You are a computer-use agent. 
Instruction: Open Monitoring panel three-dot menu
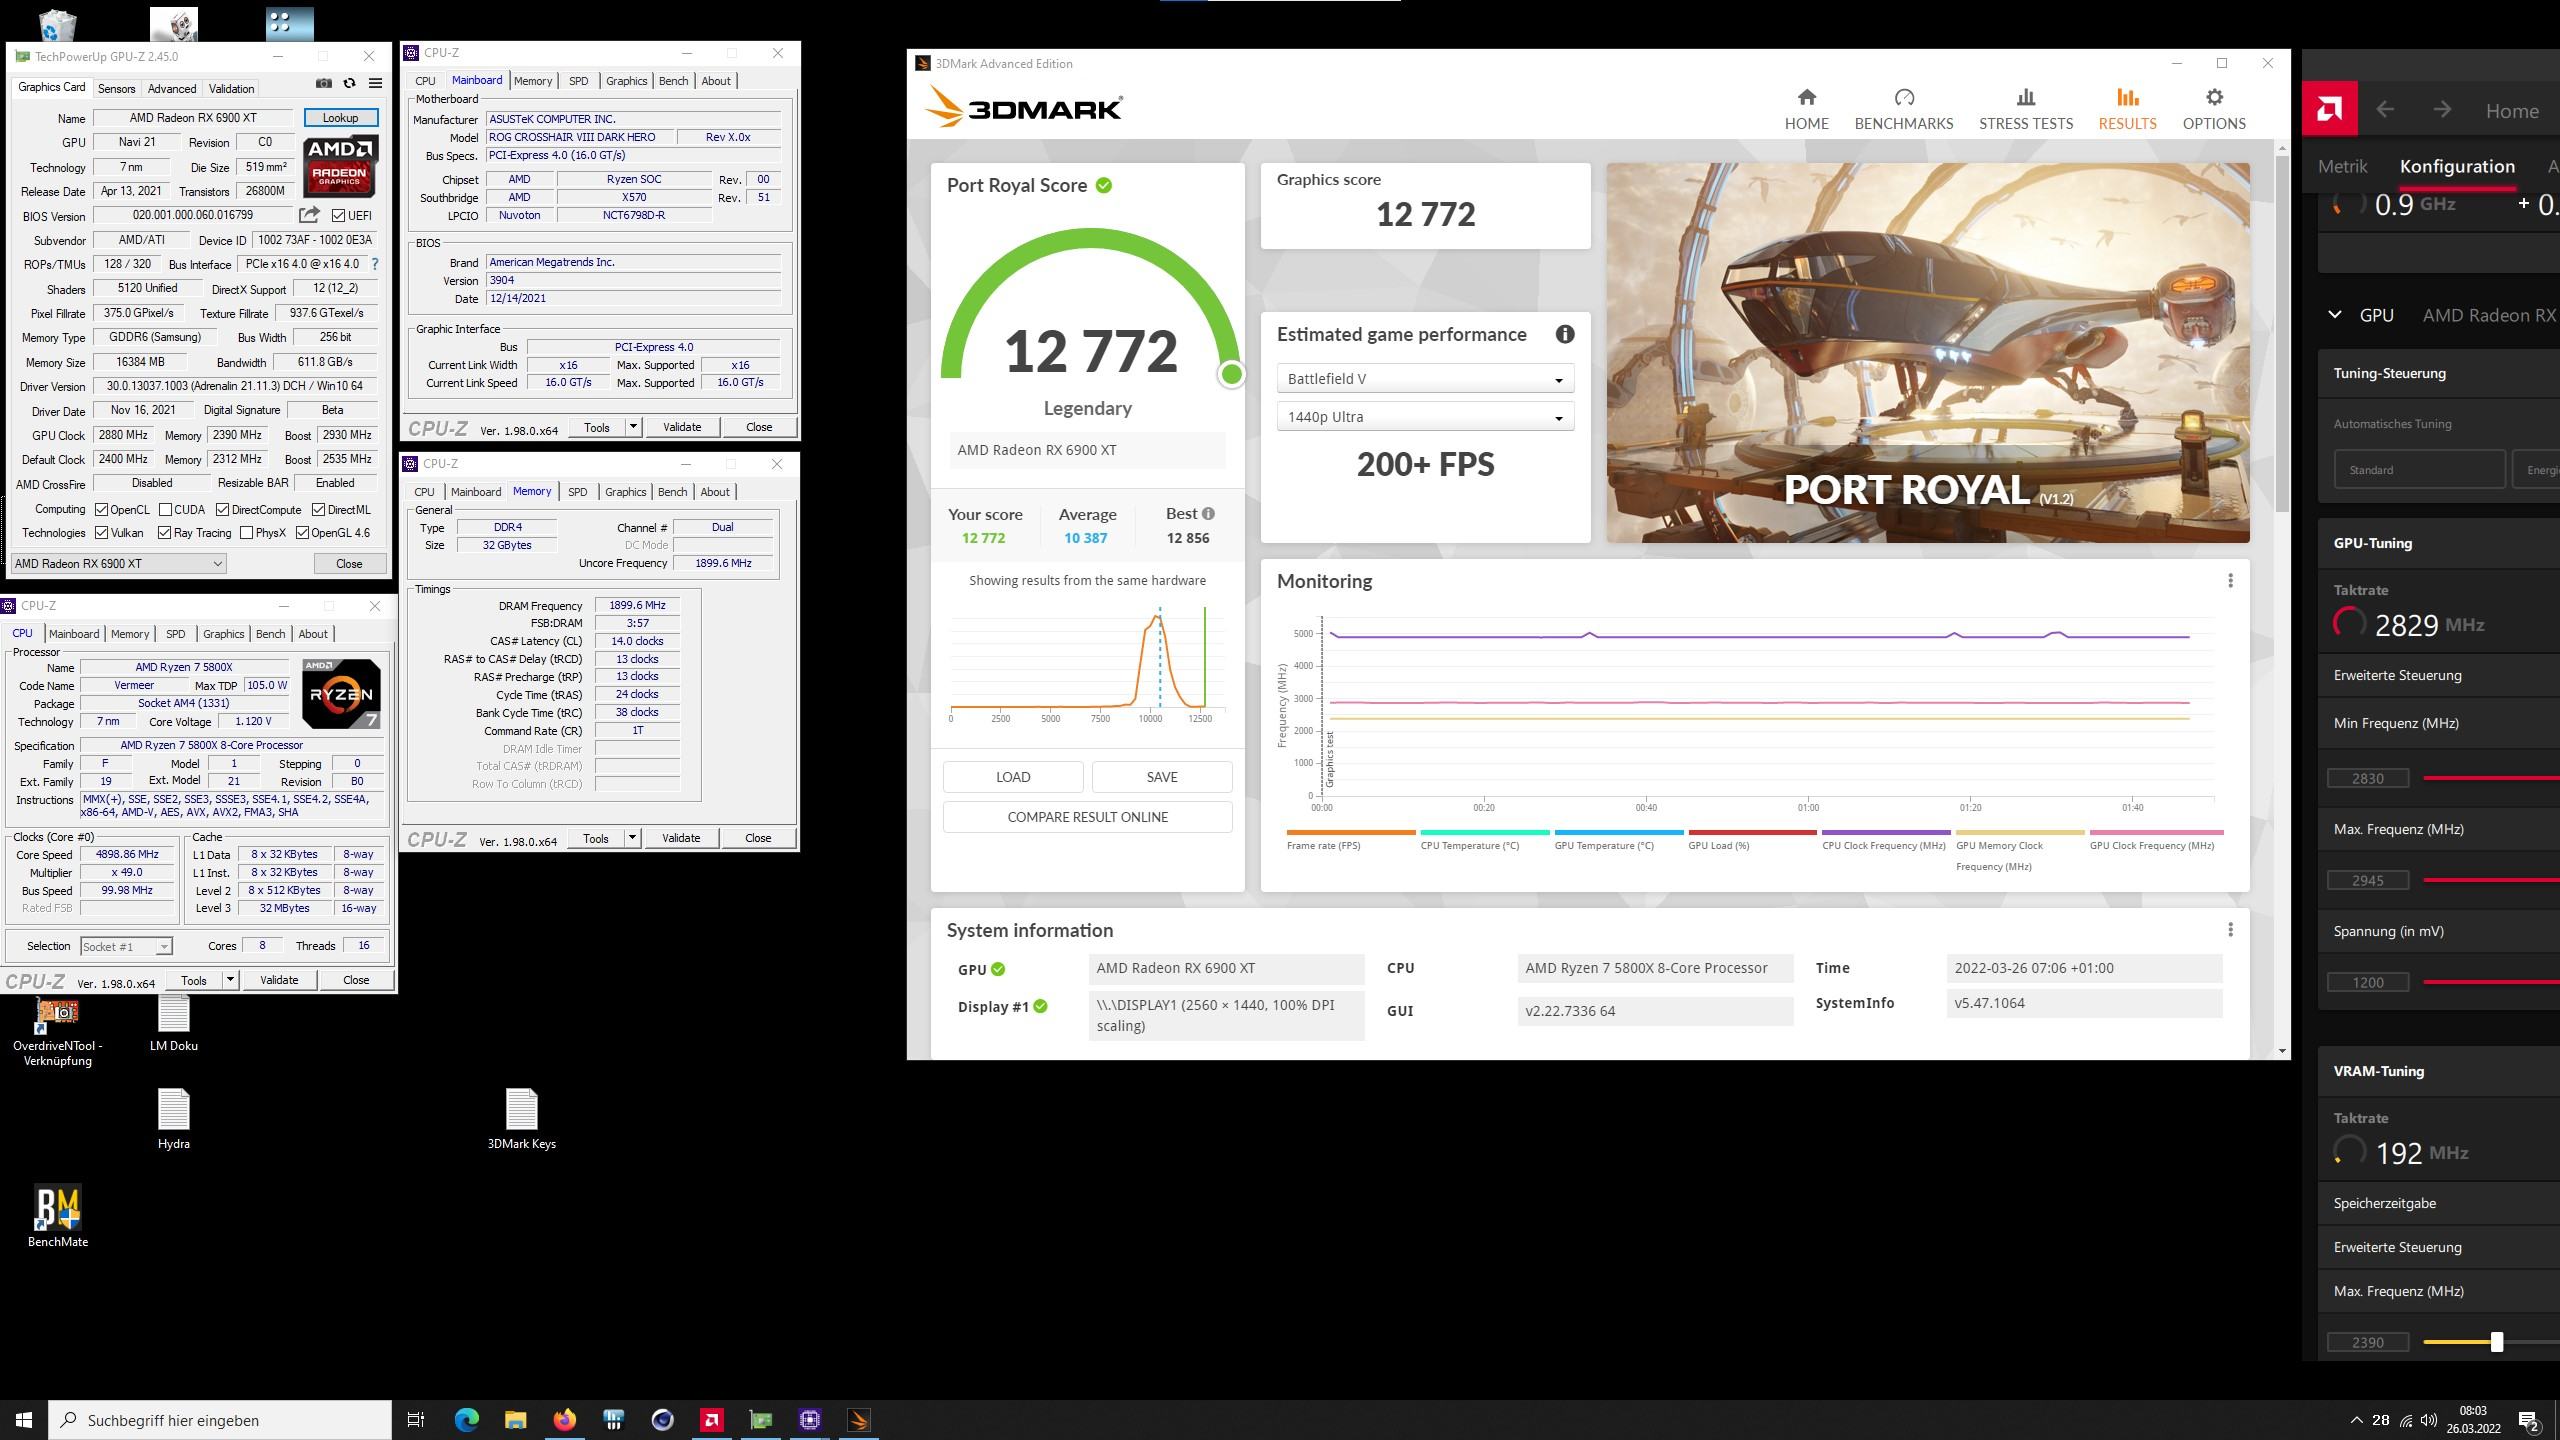[x=2230, y=581]
